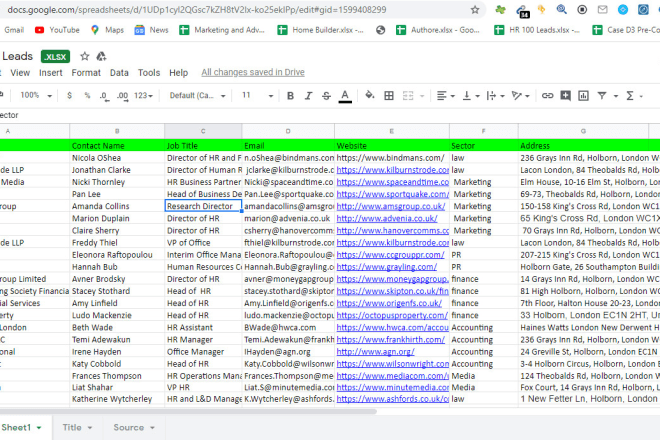
Task: Open the Insert menu
Action: point(51,72)
